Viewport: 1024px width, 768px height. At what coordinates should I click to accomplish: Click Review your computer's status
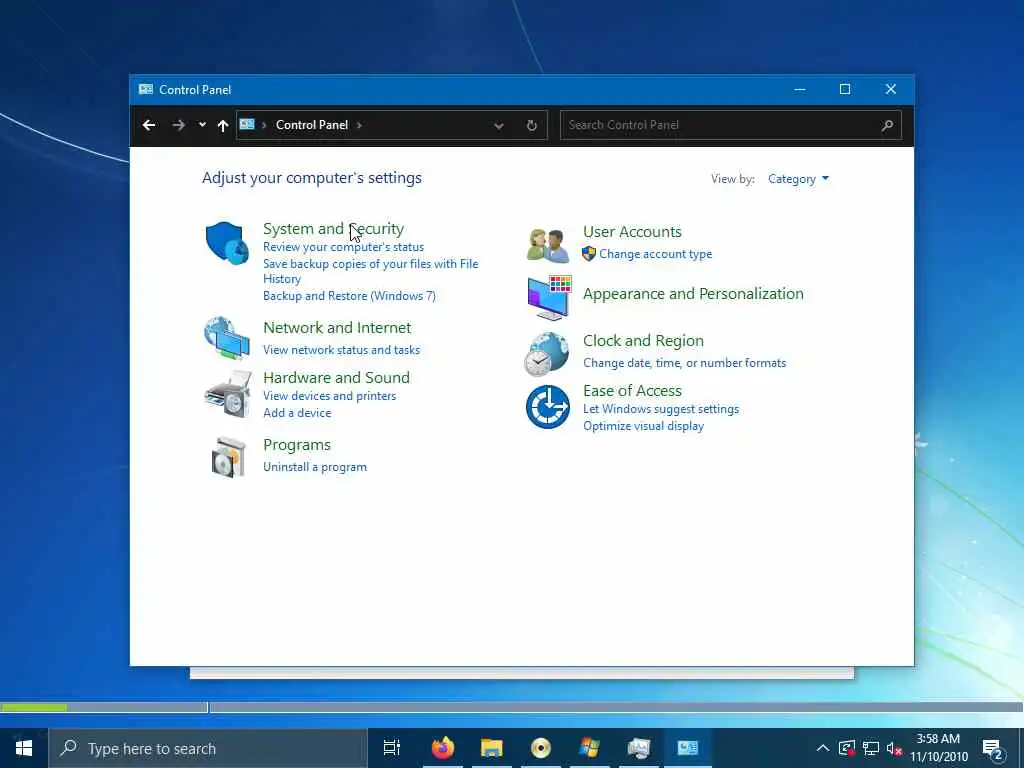(343, 247)
